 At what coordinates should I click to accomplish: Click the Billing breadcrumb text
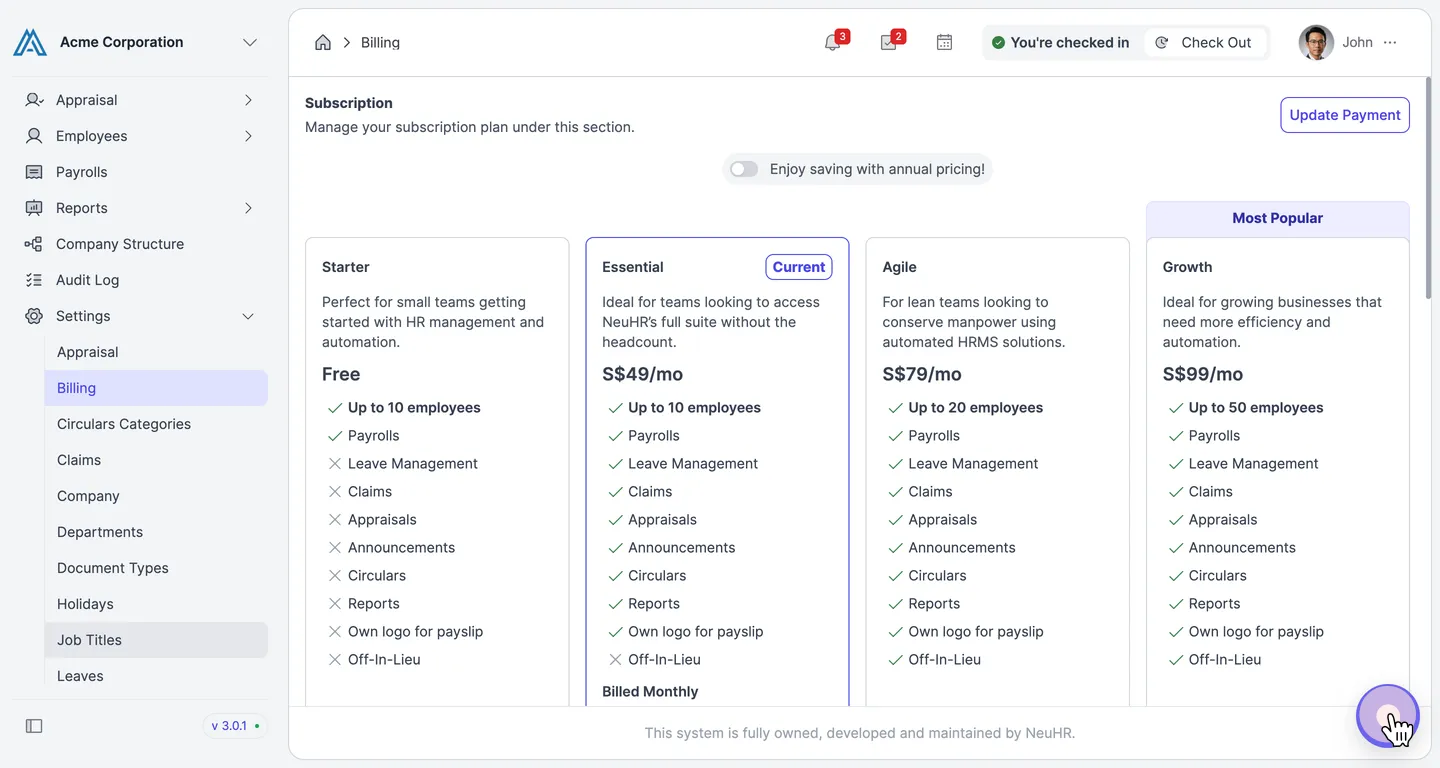[x=380, y=42]
